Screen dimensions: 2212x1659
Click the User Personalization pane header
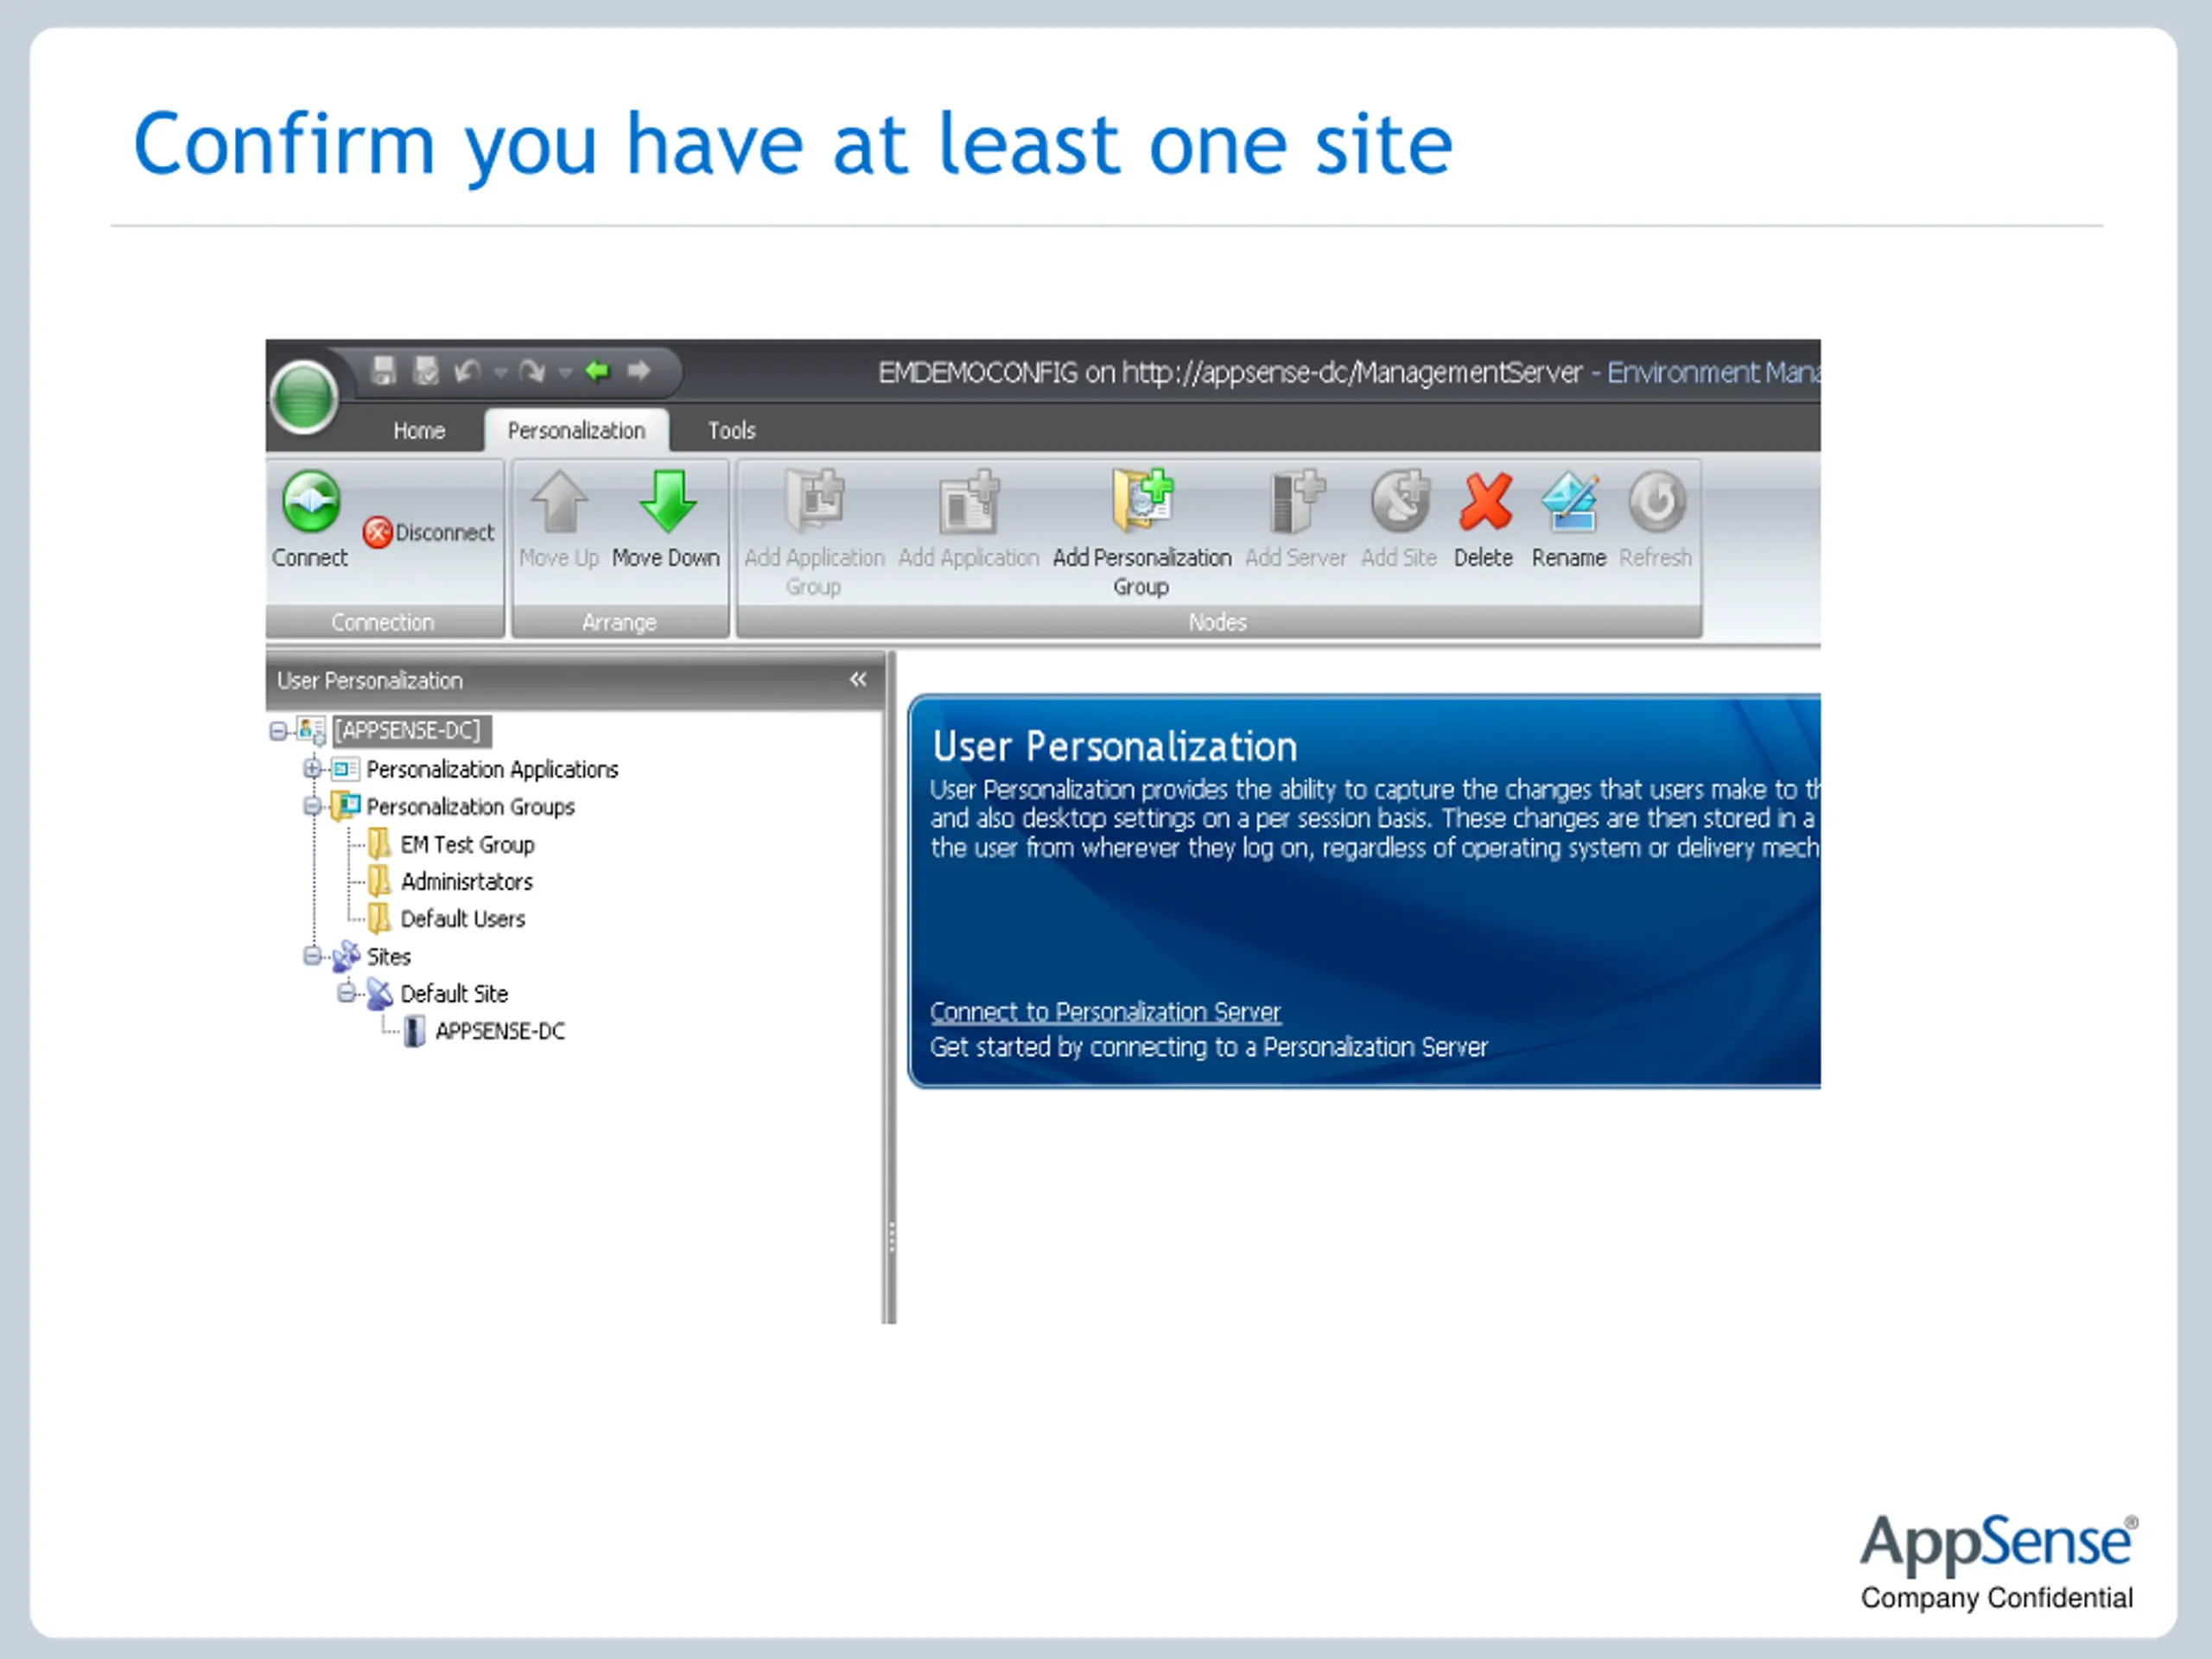coord(574,681)
